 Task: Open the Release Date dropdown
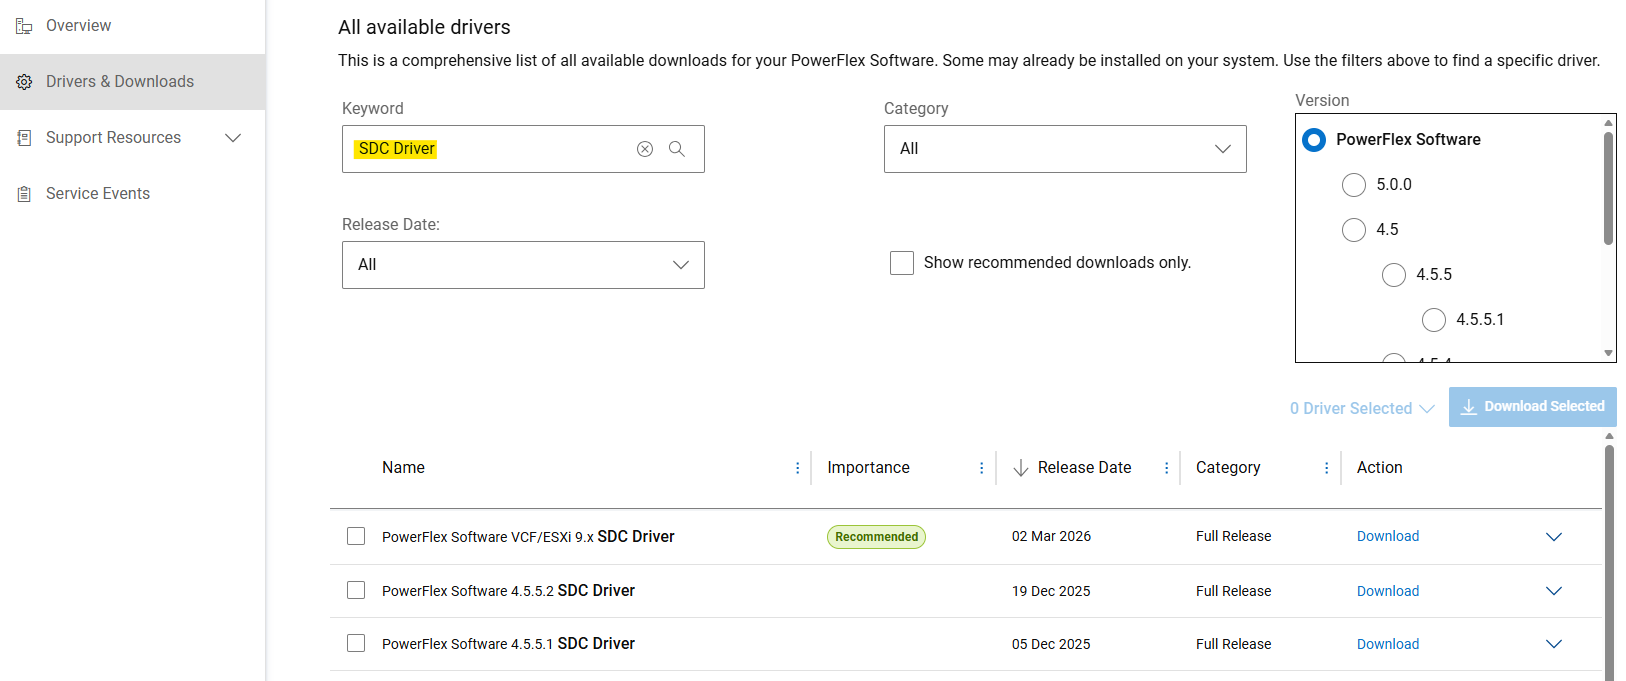click(523, 265)
